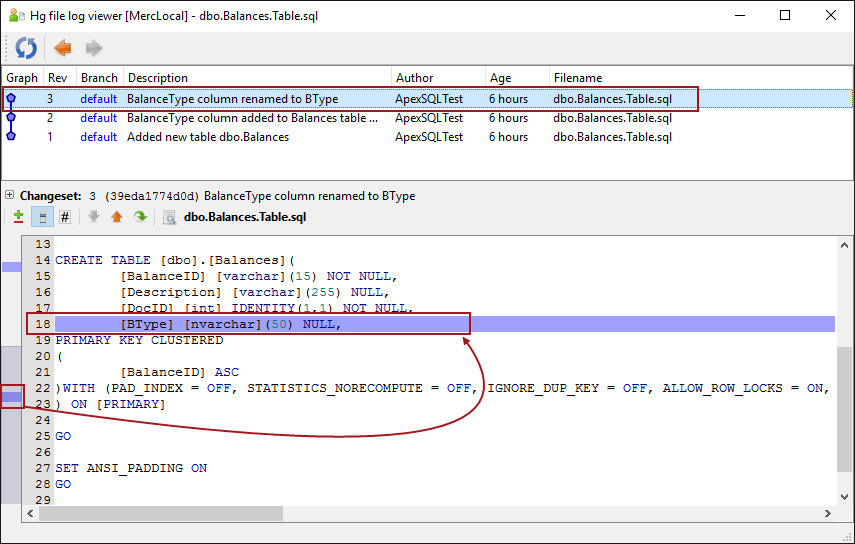Click the search-file icon beside dbo.Balances.Table.sql
The height and width of the screenshot is (544, 855).
pyautogui.click(x=170, y=216)
